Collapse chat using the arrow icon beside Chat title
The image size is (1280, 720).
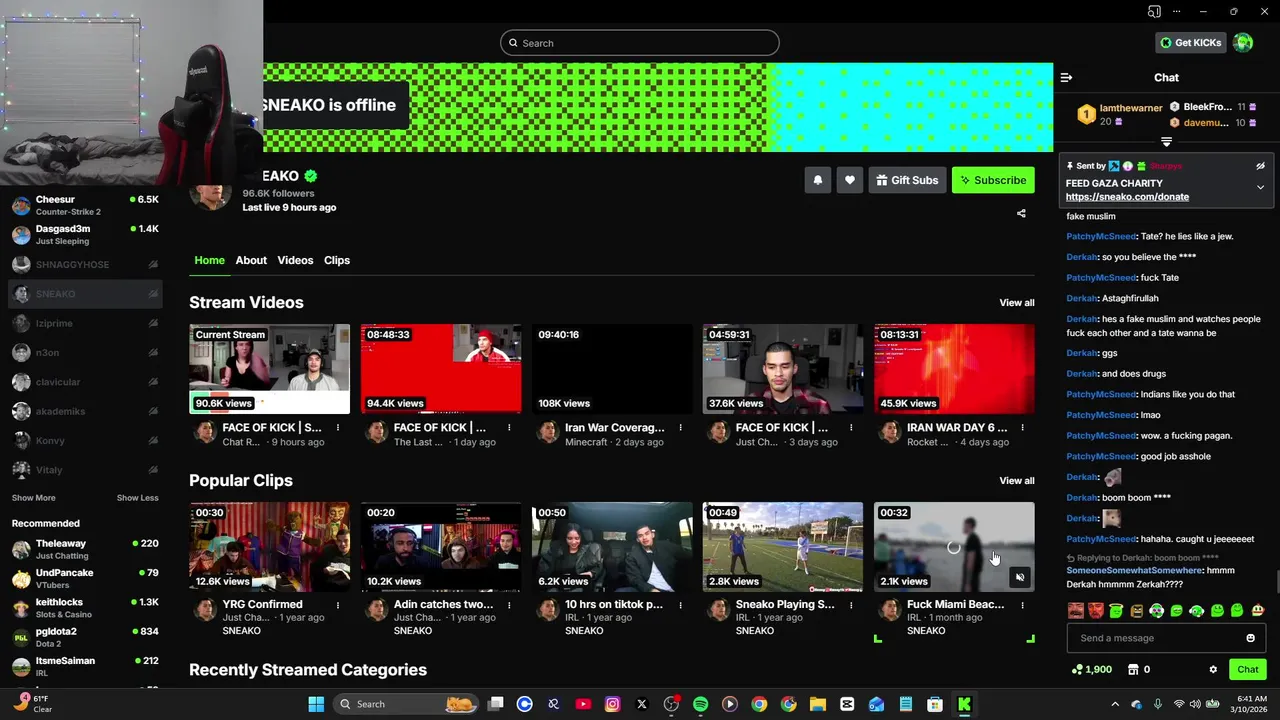tap(1066, 77)
